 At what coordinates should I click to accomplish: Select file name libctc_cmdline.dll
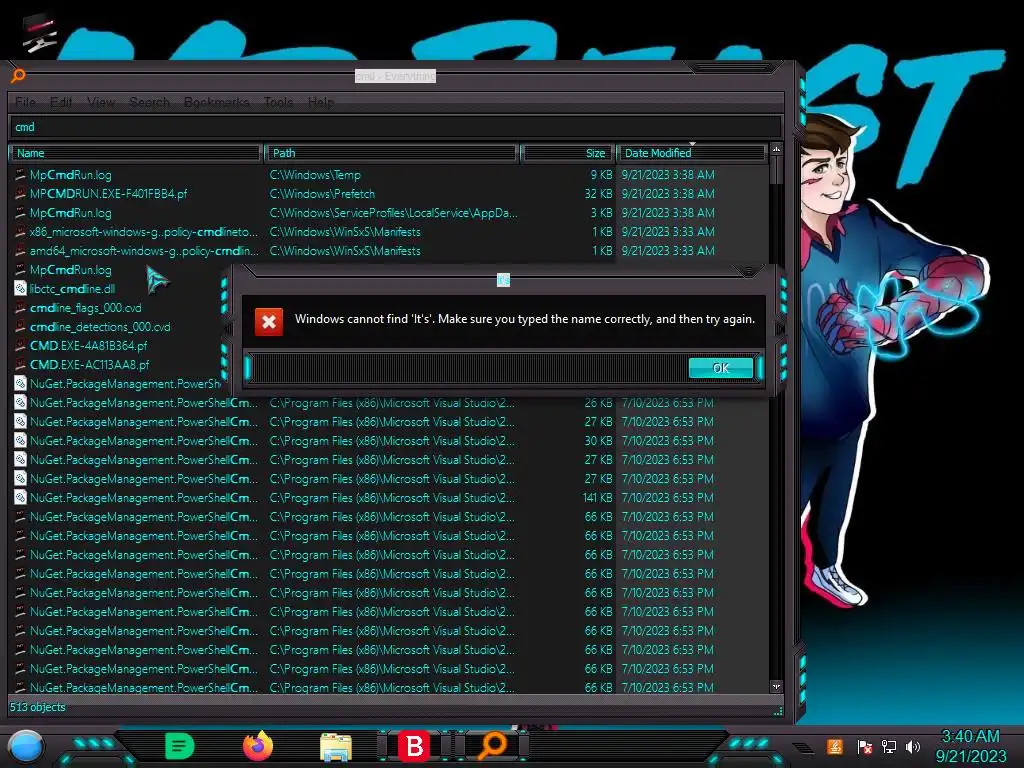[x=72, y=289]
